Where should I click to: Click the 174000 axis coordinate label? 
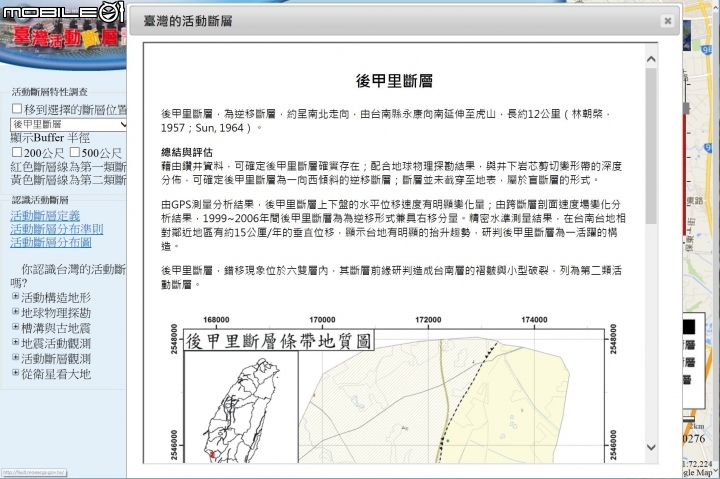pos(534,320)
